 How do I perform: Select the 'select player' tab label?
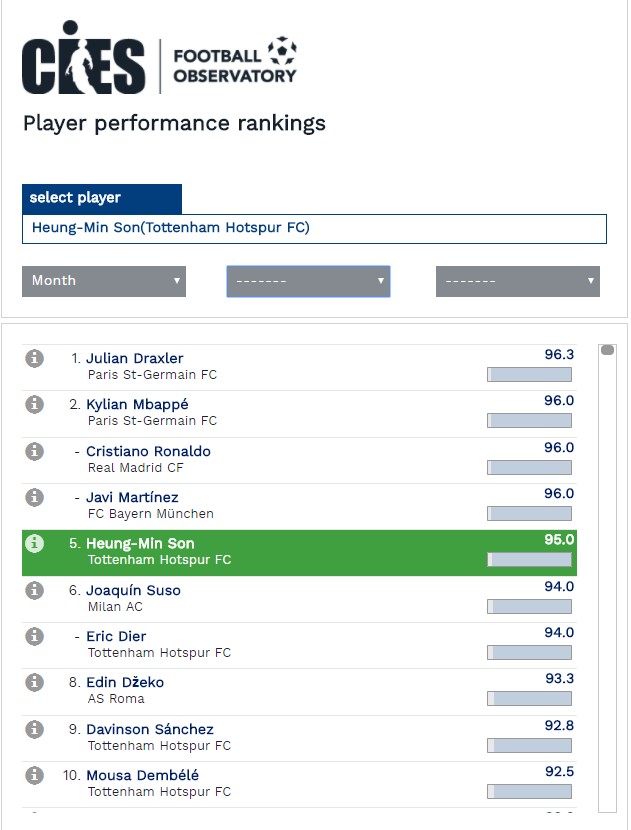[x=75, y=197]
